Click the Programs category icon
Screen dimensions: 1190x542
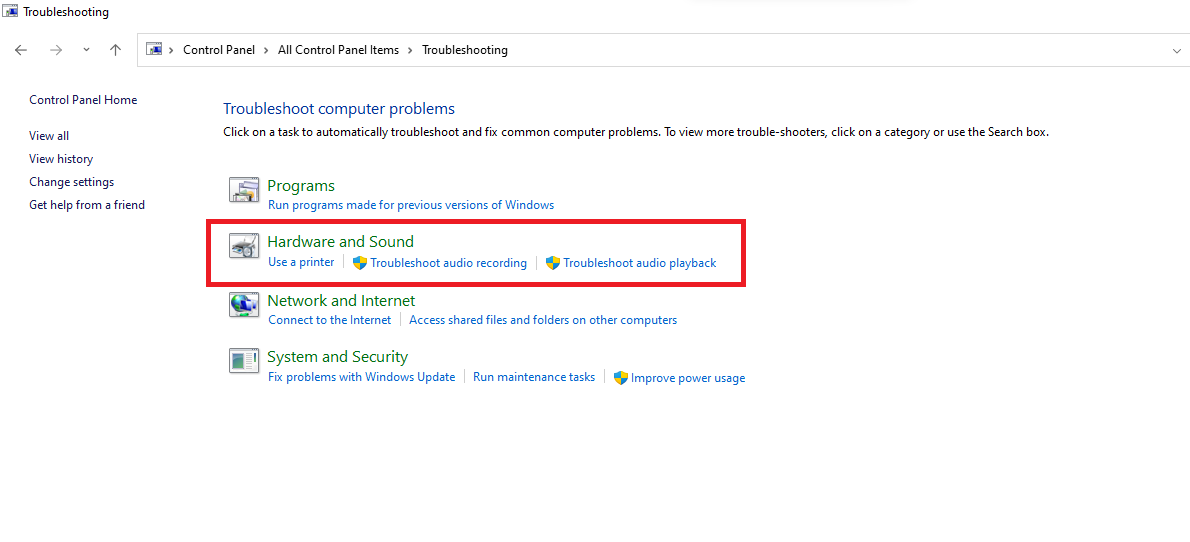click(x=244, y=190)
